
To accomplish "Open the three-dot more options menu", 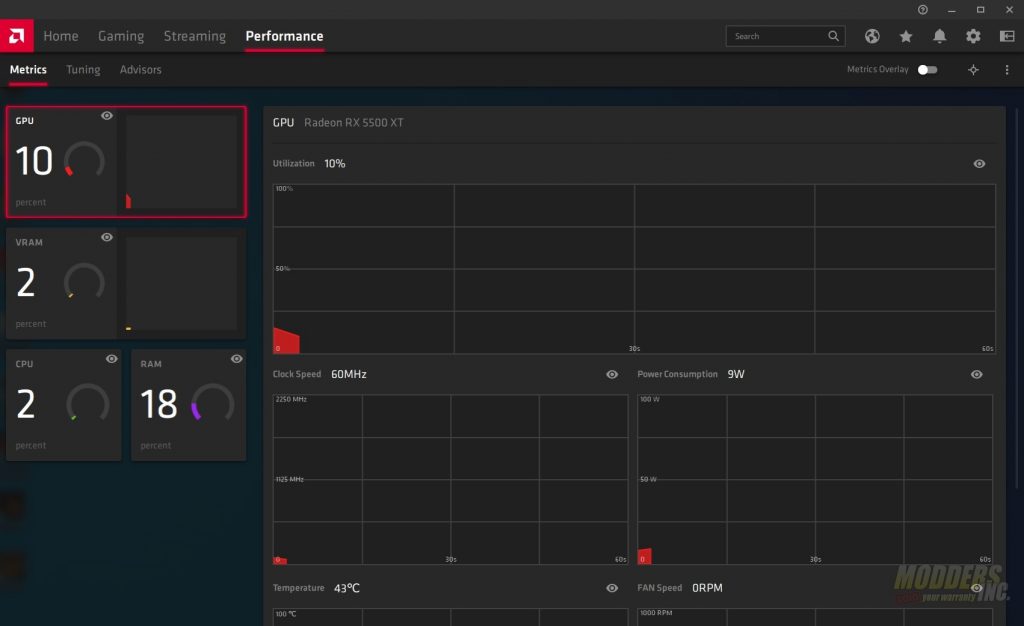I will [1007, 70].
